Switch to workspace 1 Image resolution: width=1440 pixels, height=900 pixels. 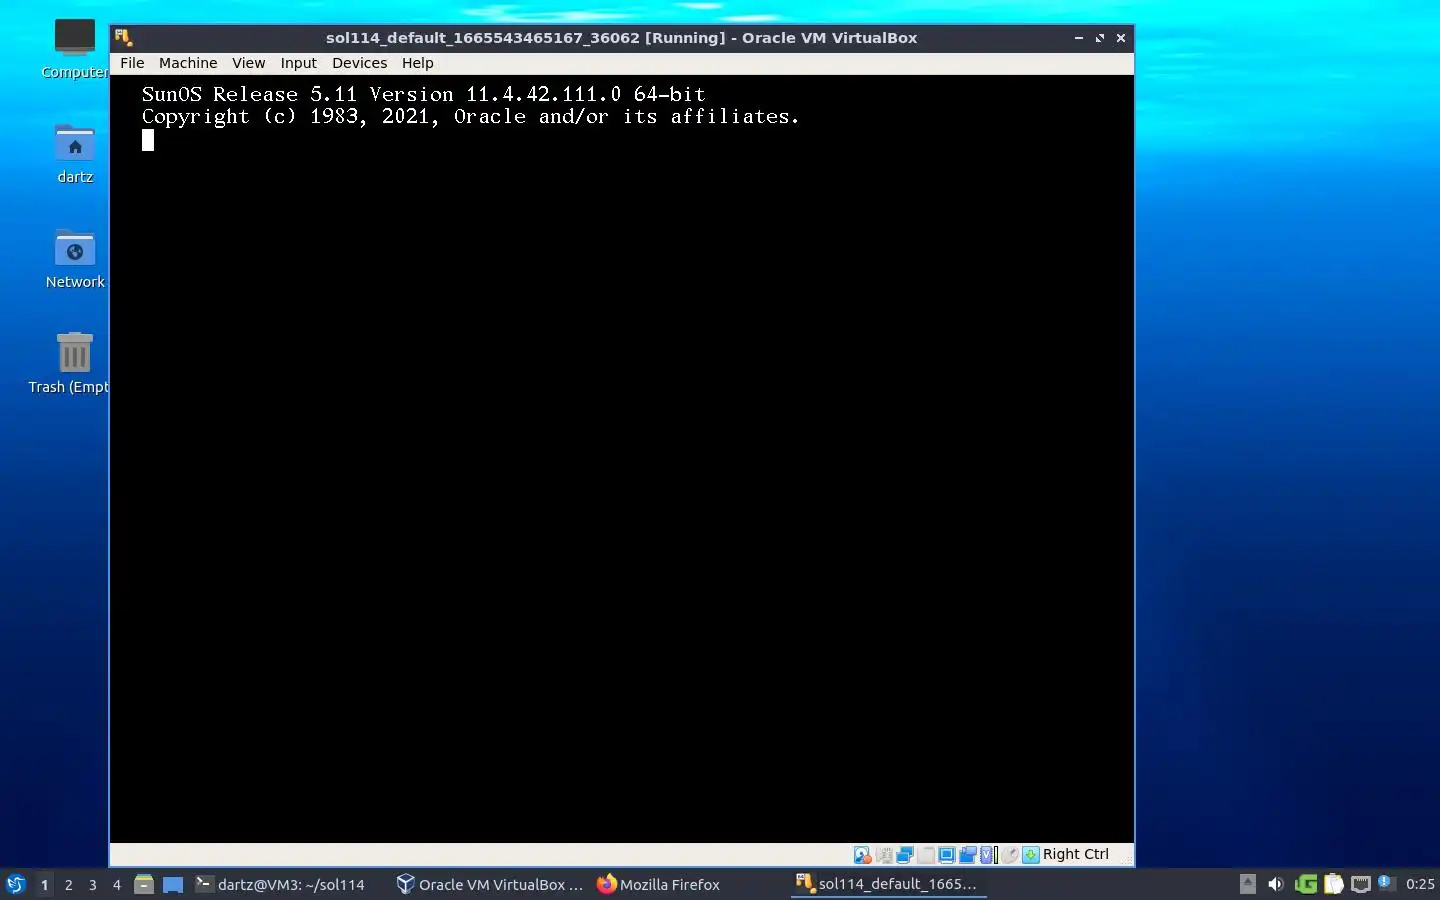(x=44, y=885)
